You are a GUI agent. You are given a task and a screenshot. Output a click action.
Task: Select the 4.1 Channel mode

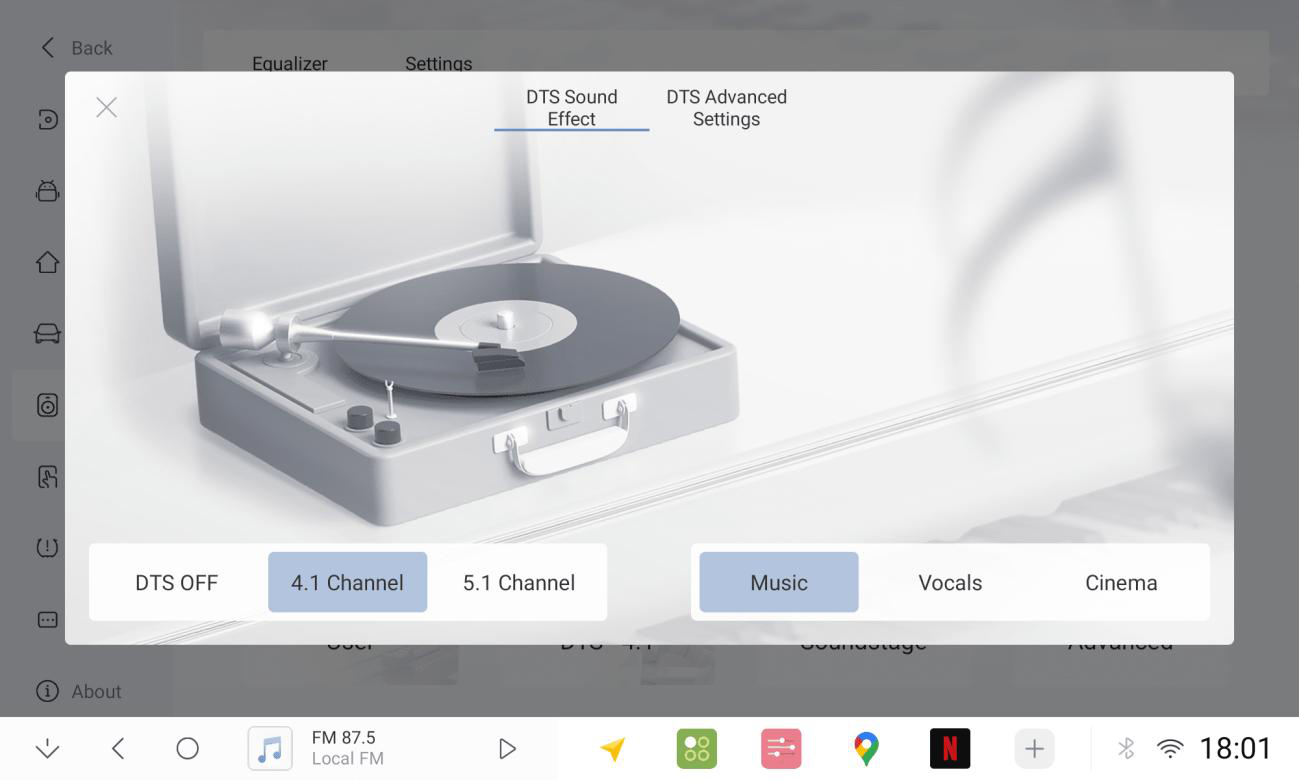347,582
